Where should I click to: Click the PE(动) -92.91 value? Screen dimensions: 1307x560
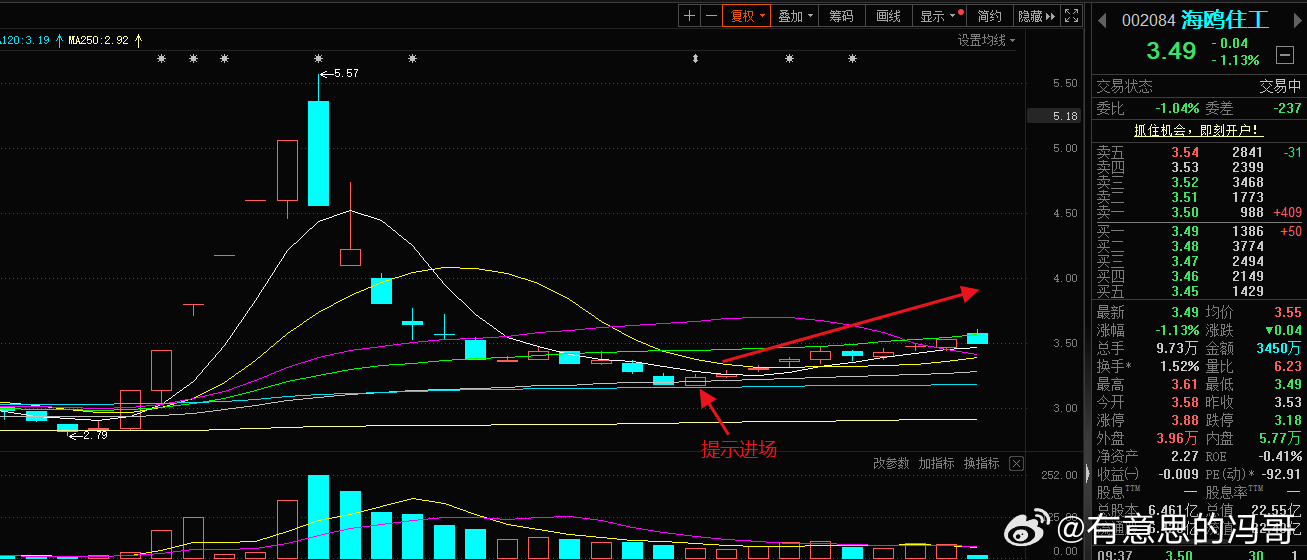(x=1282, y=474)
